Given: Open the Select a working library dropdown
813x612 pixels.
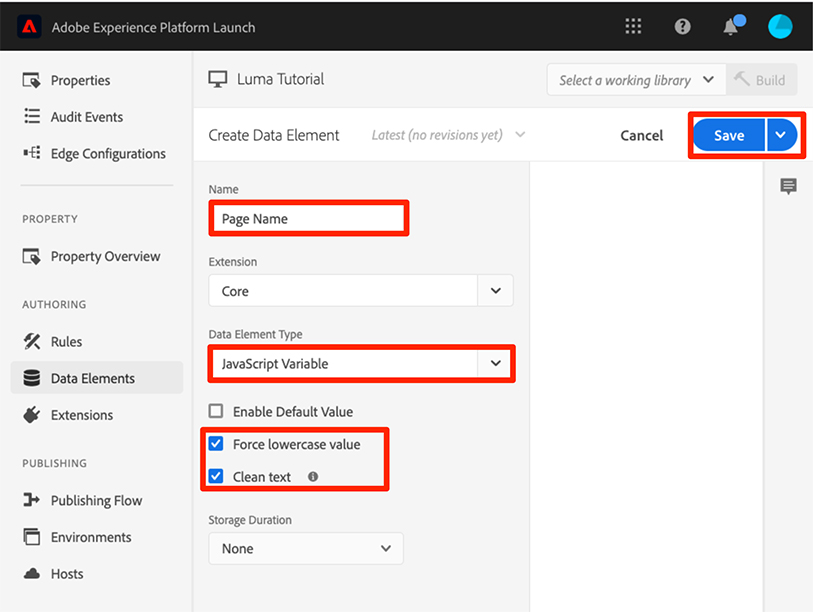Looking at the screenshot, I should (x=636, y=80).
